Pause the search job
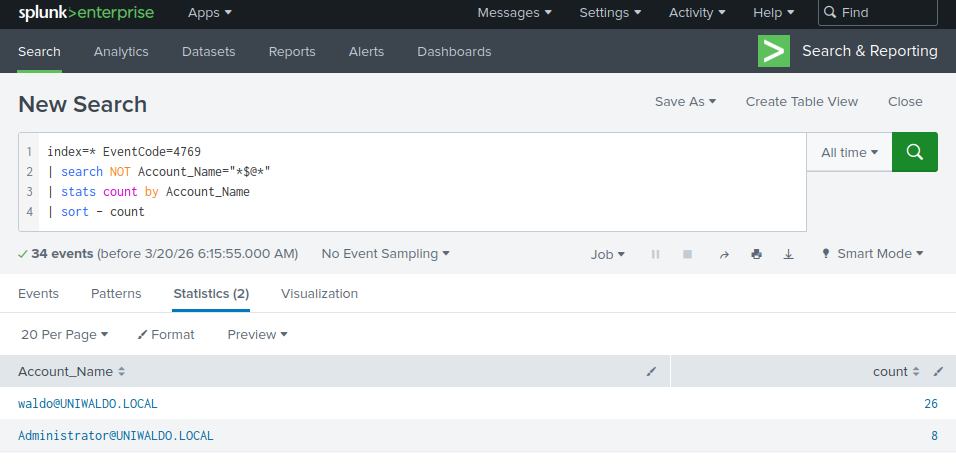 (x=655, y=254)
